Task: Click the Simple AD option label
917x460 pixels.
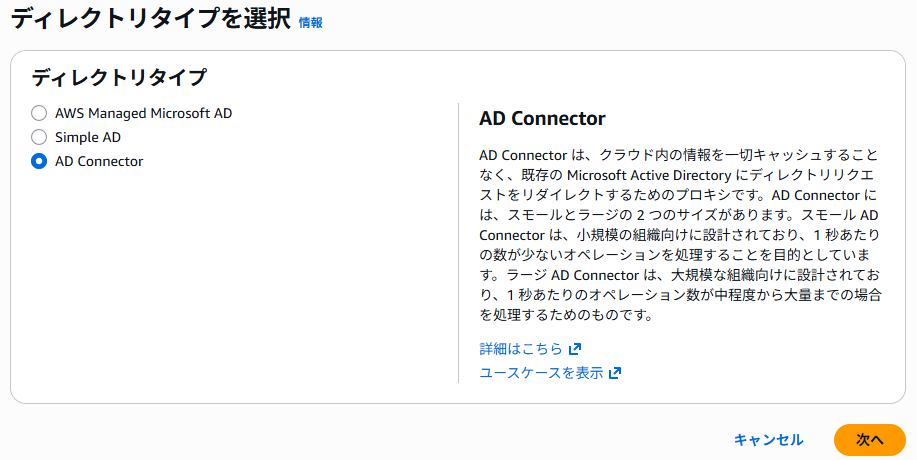Action: pos(88,137)
